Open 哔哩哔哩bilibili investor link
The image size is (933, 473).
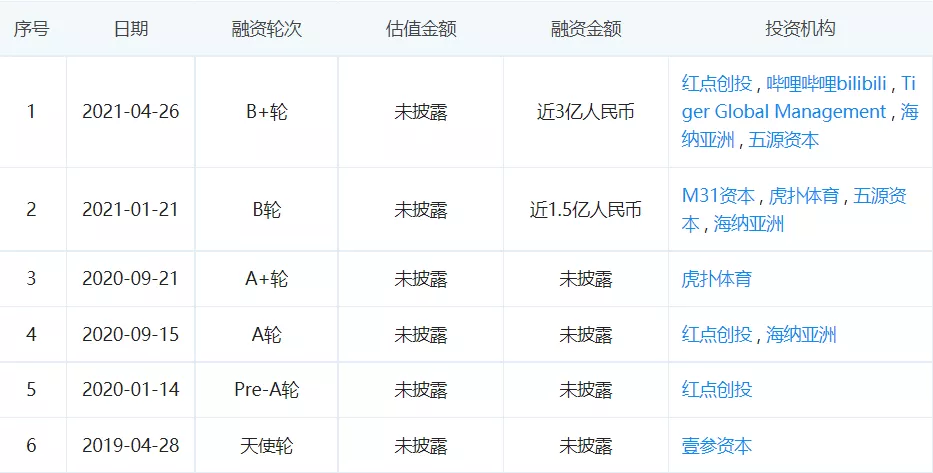click(x=826, y=83)
